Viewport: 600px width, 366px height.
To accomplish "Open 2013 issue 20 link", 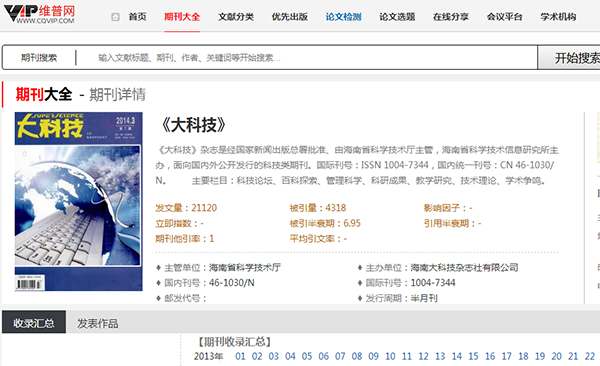I will click(557, 356).
